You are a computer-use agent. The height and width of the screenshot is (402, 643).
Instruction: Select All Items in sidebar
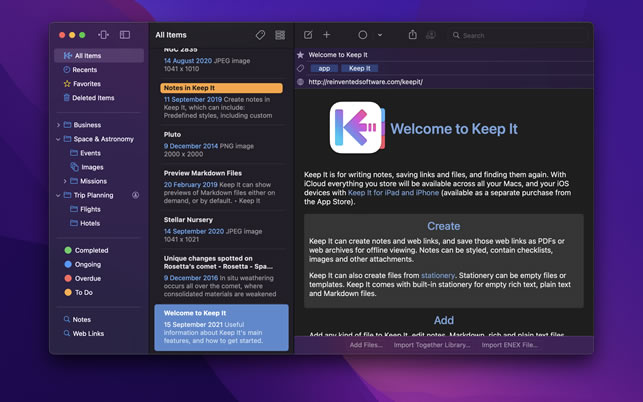click(99, 55)
